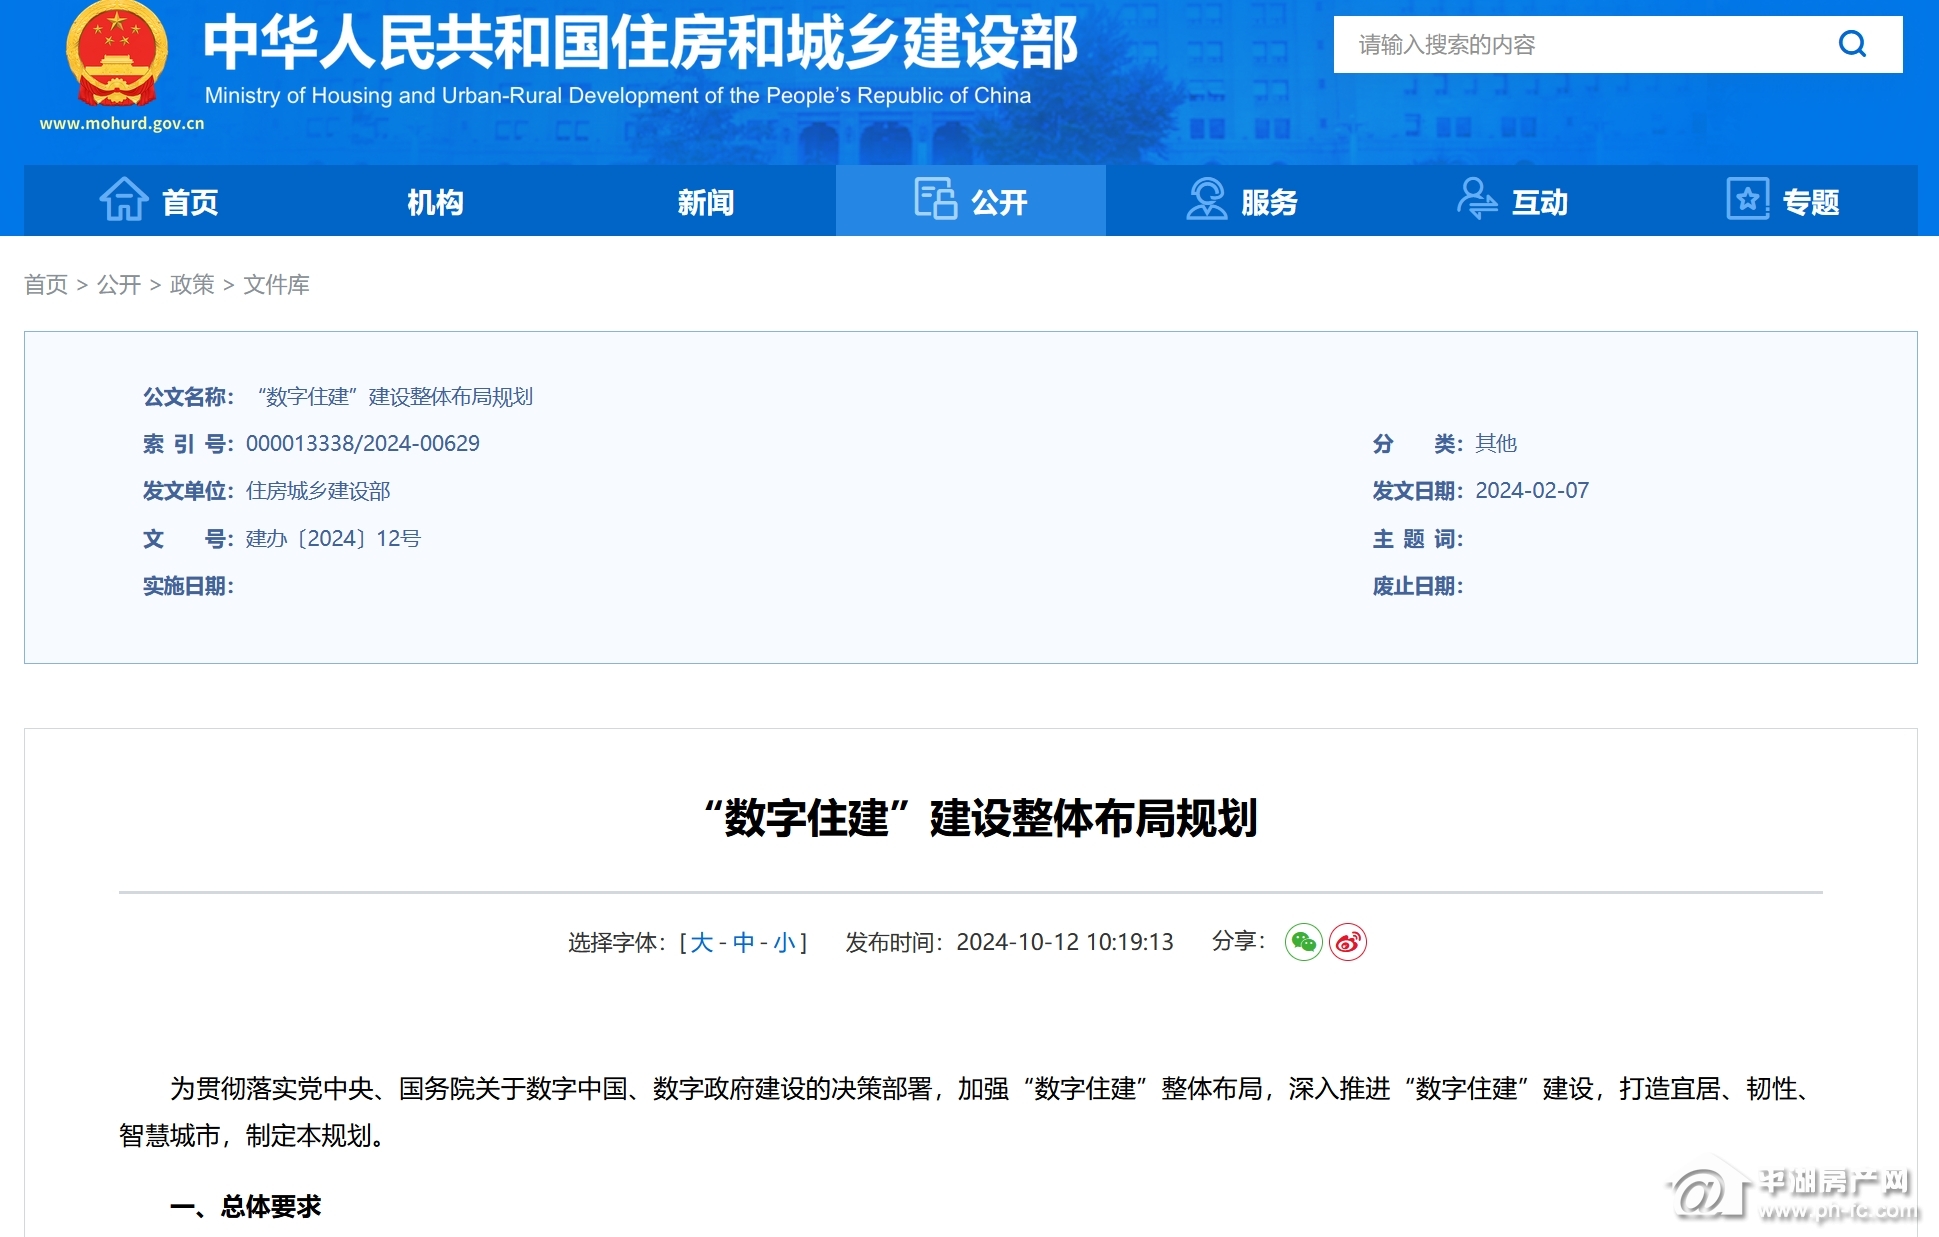Screen dimensions: 1939x1237
Task: Set font size to 中
Action: [743, 943]
